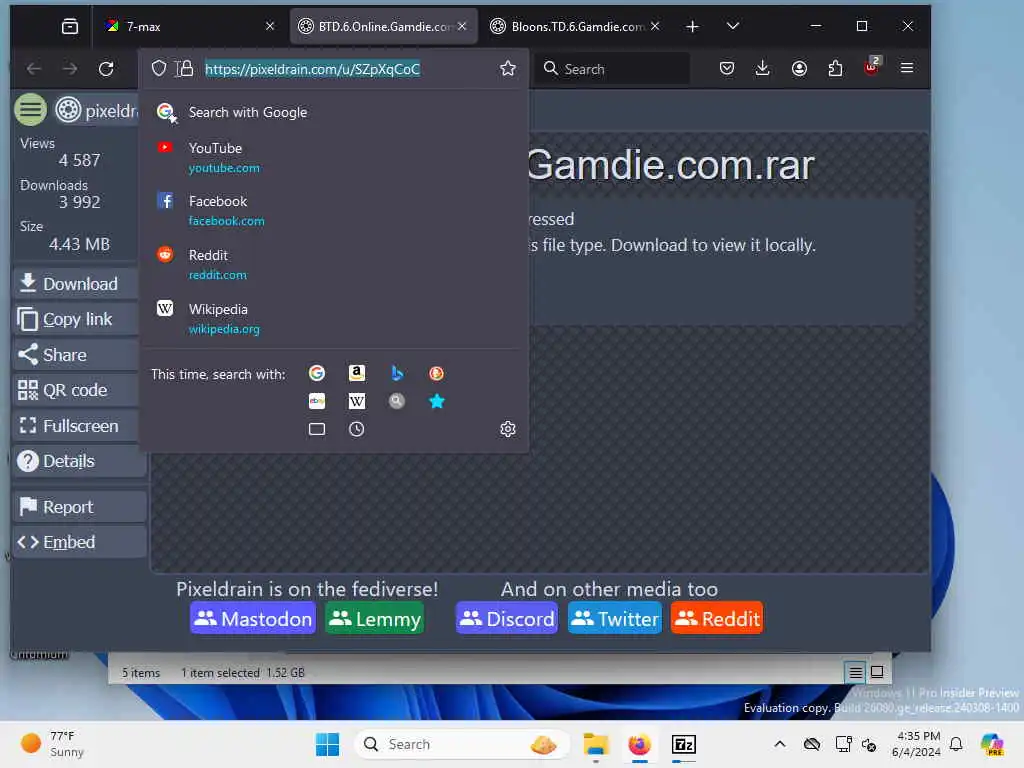
Task: Open file Details
Action: tap(78, 461)
